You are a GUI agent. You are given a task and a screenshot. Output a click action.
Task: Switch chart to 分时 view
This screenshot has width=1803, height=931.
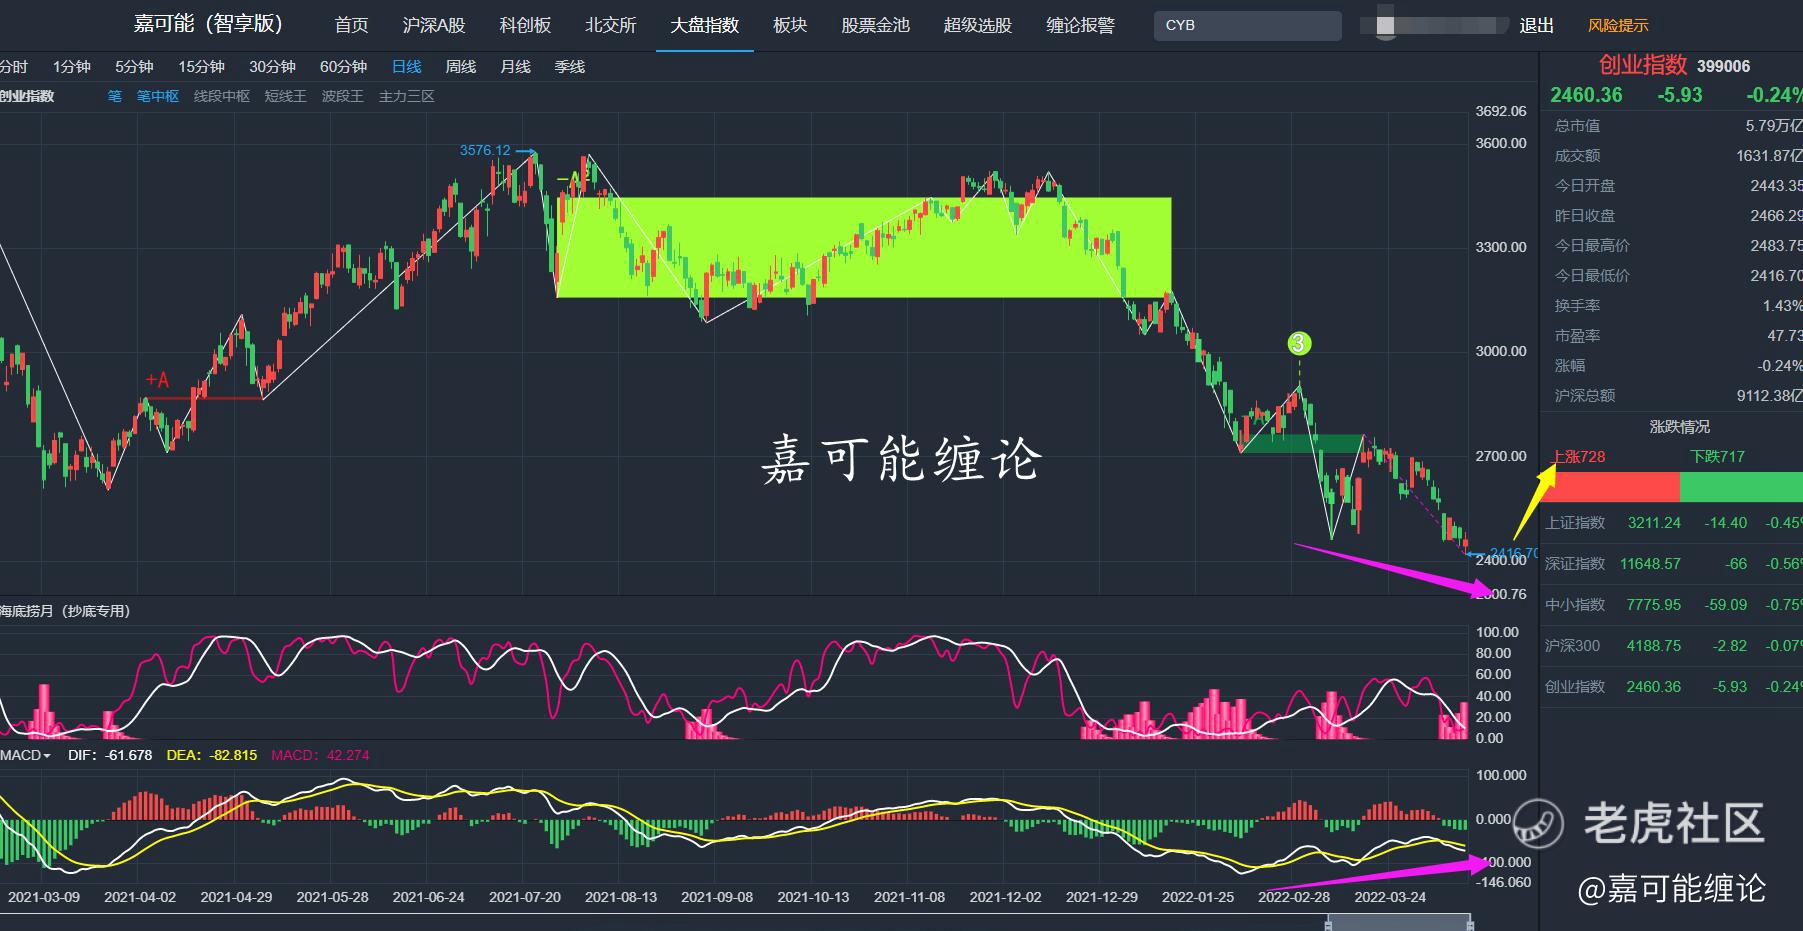coord(14,67)
